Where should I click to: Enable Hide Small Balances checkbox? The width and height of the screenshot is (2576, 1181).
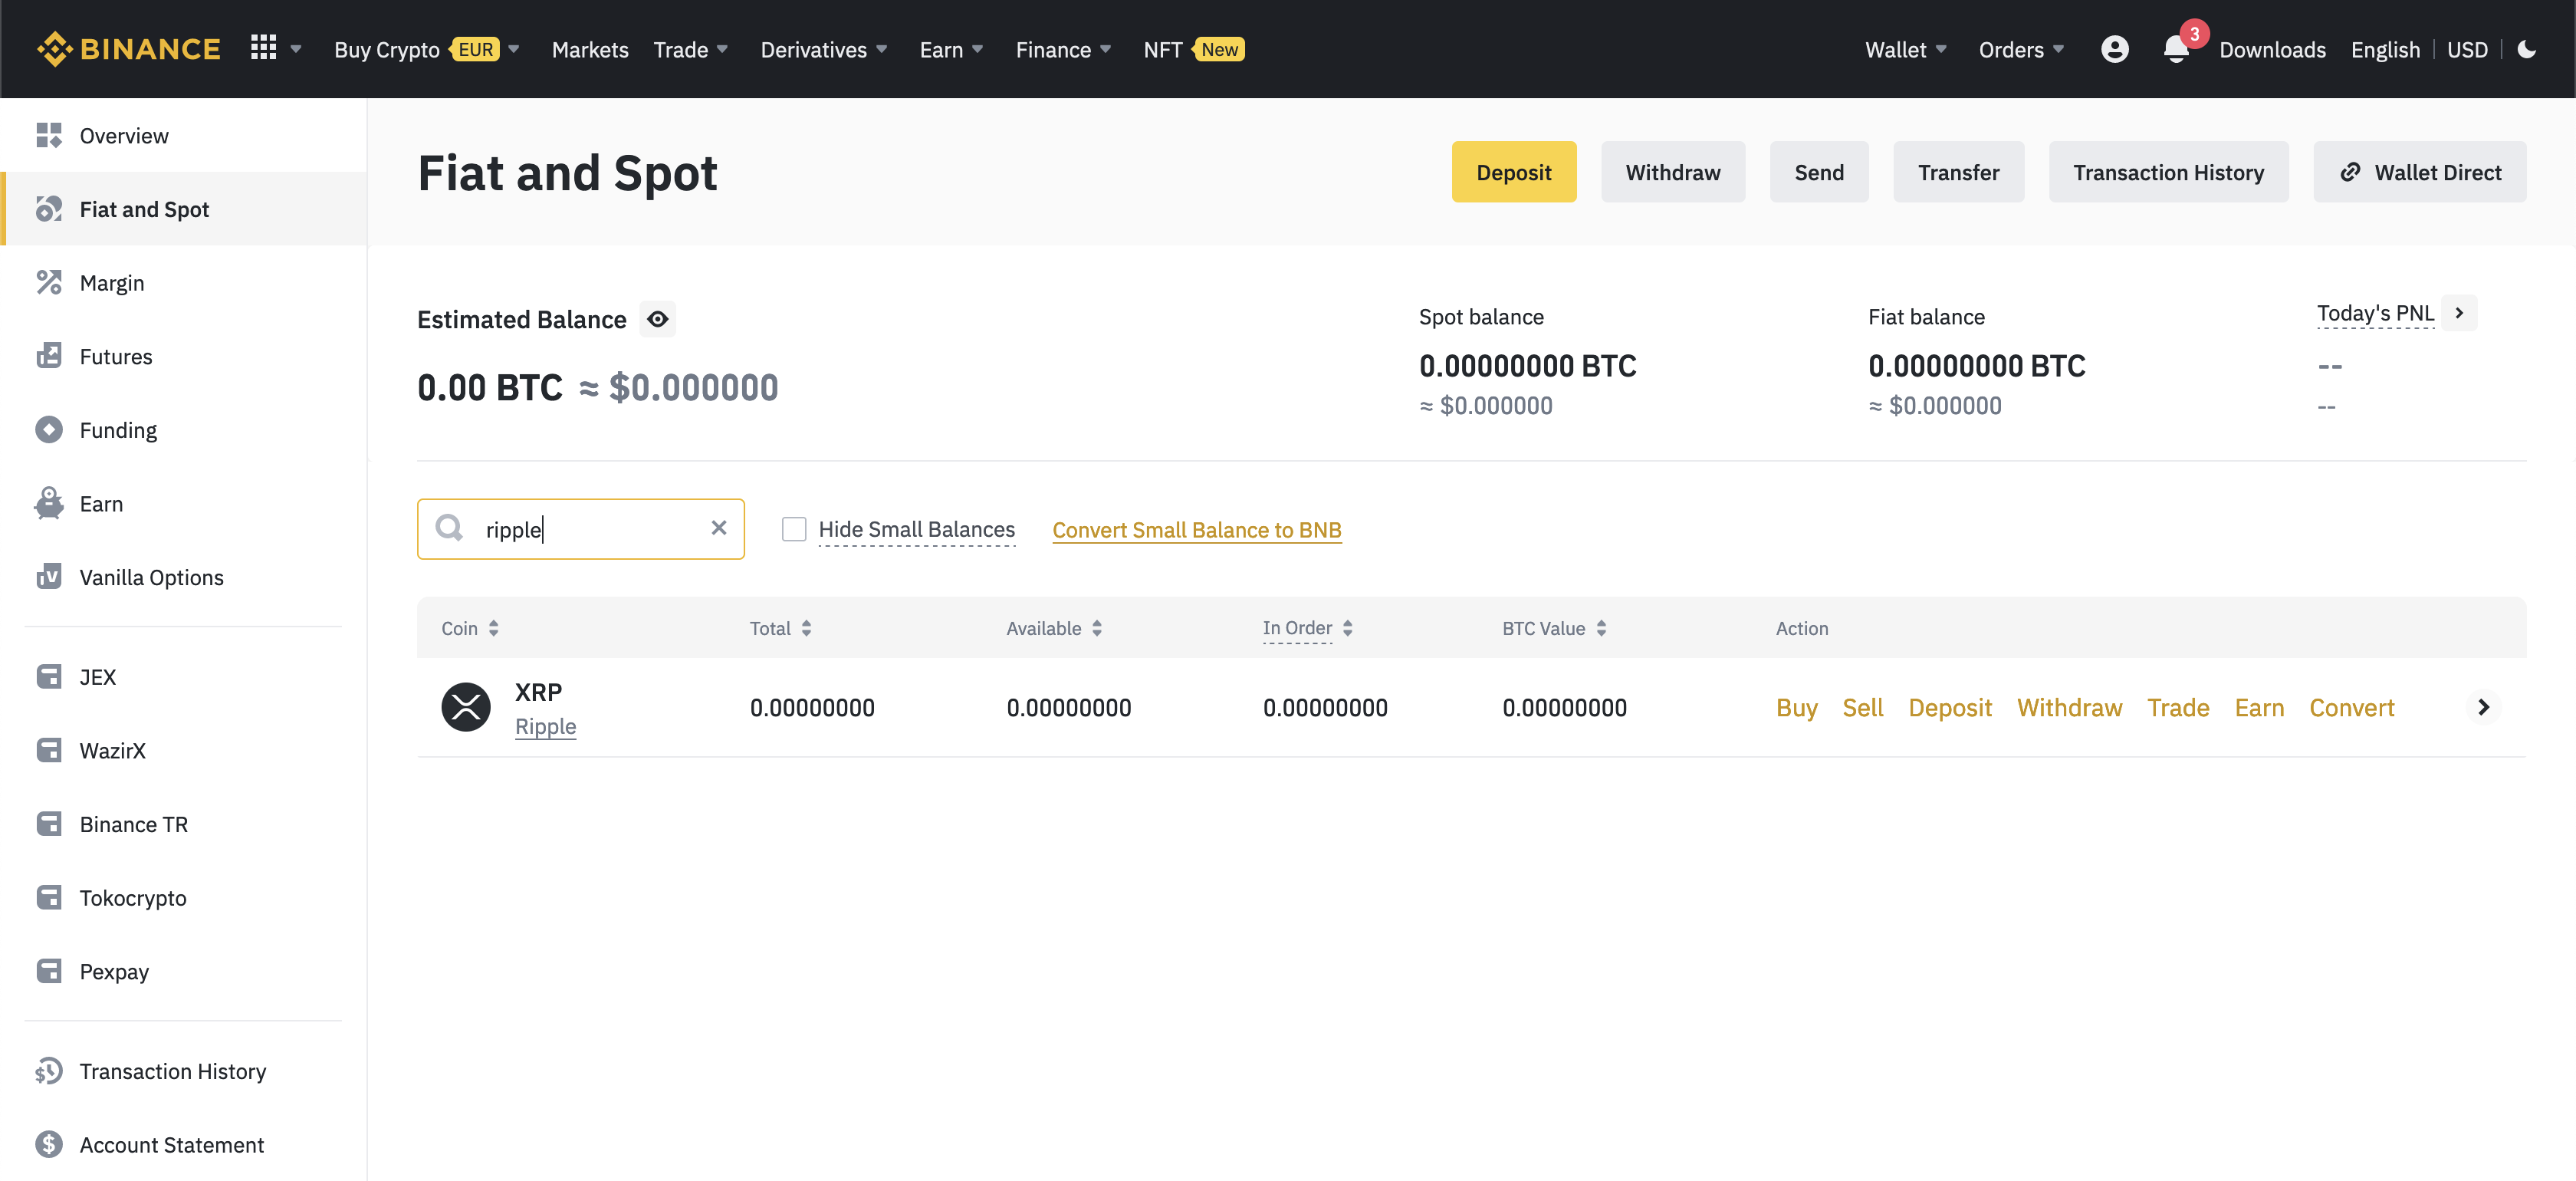click(x=794, y=529)
